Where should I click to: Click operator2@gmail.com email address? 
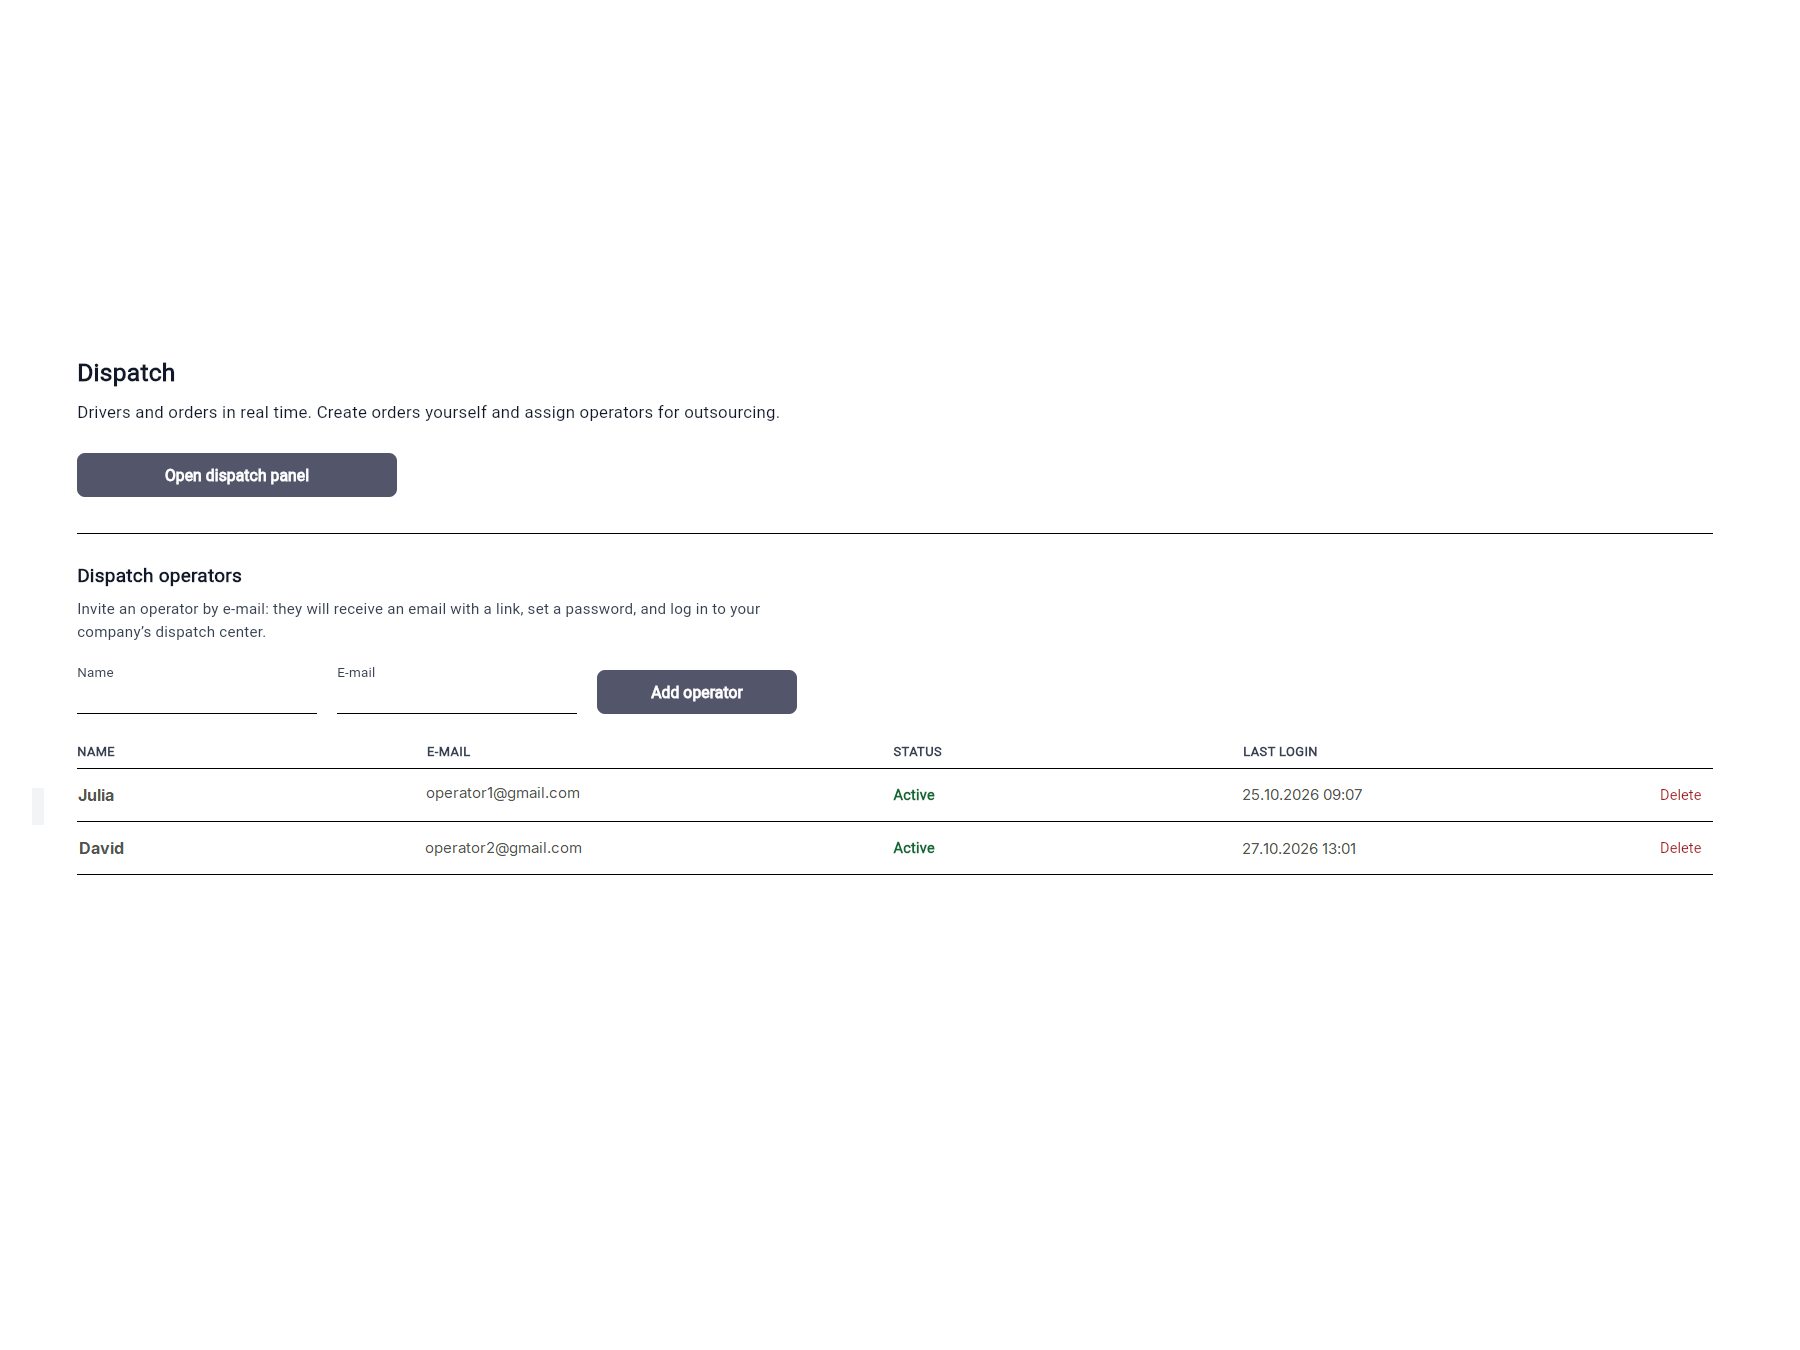pos(503,848)
